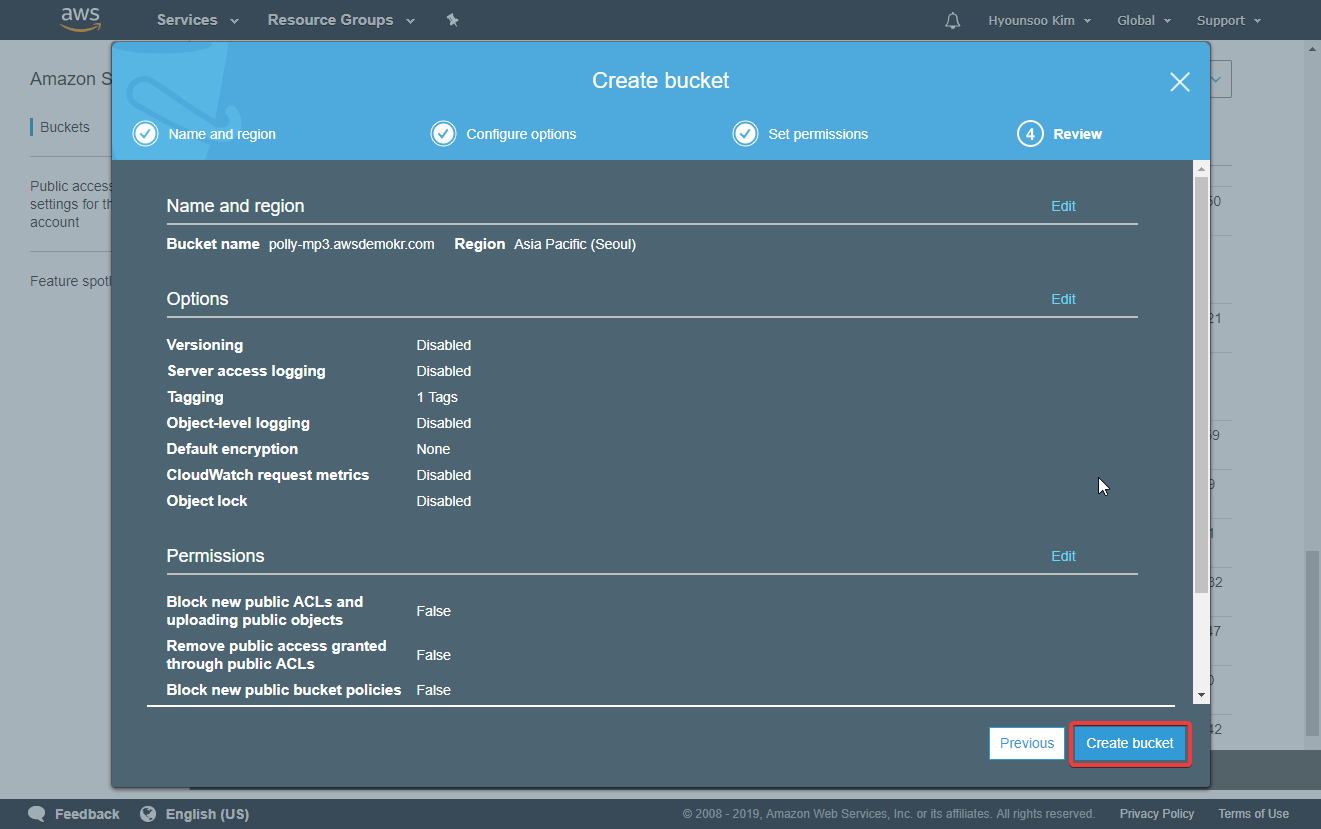Image resolution: width=1321 pixels, height=829 pixels.
Task: Close the Create bucket dialog
Action: (1180, 82)
